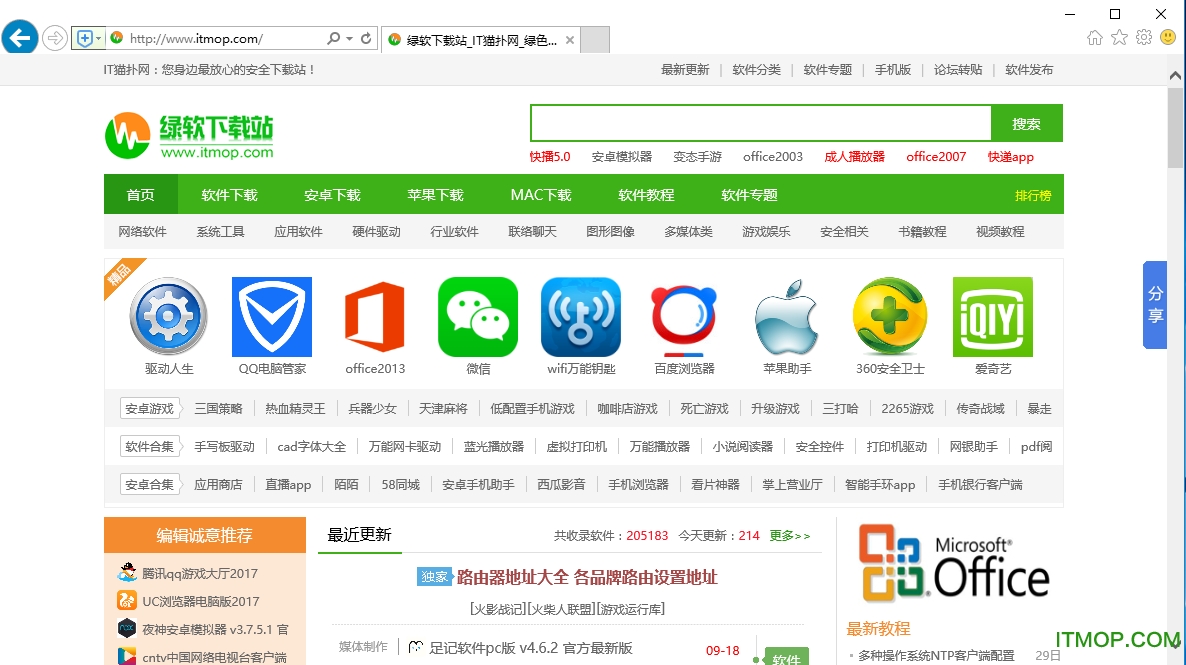Screen dimensions: 1186x665
Task: Open the 网络软件 category
Action: pyautogui.click(x=142, y=232)
